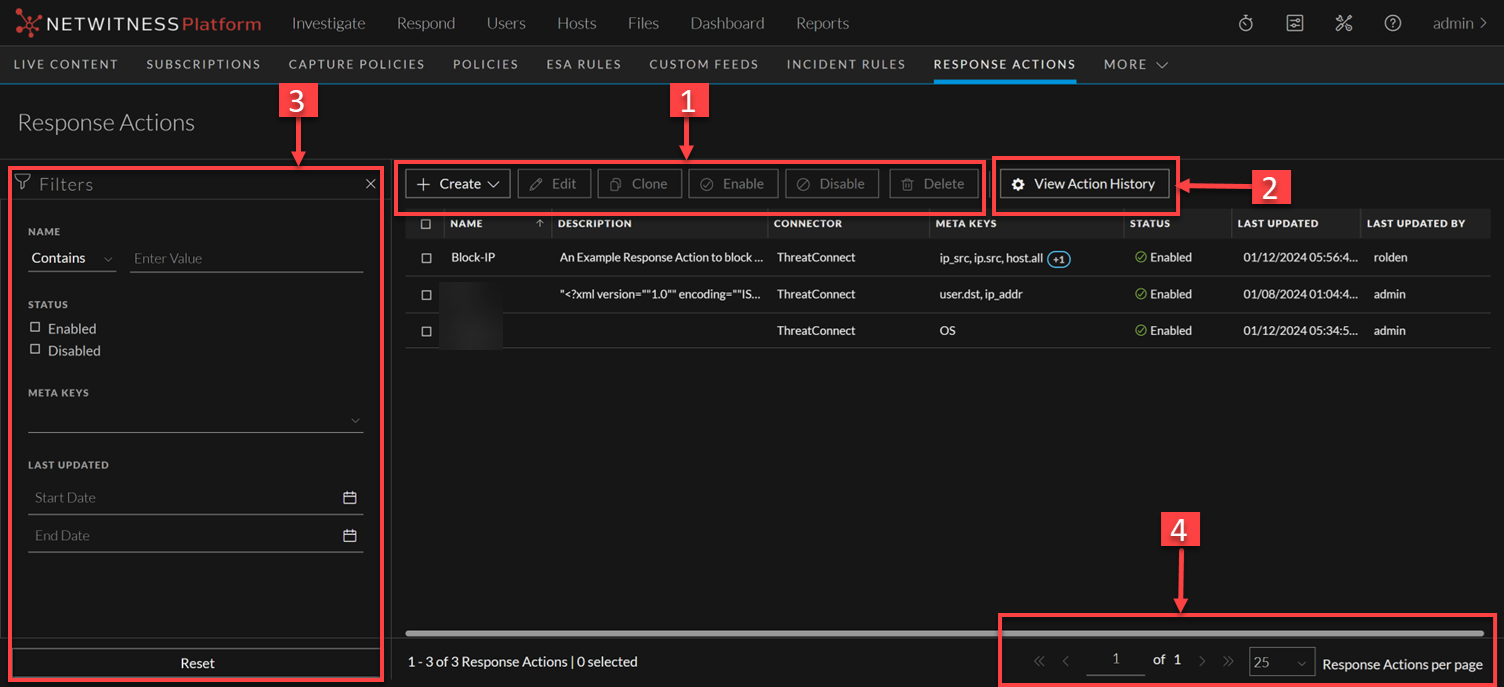Click the stopwatch jobs icon in header
This screenshot has height=687, width=1504.
coord(1246,23)
